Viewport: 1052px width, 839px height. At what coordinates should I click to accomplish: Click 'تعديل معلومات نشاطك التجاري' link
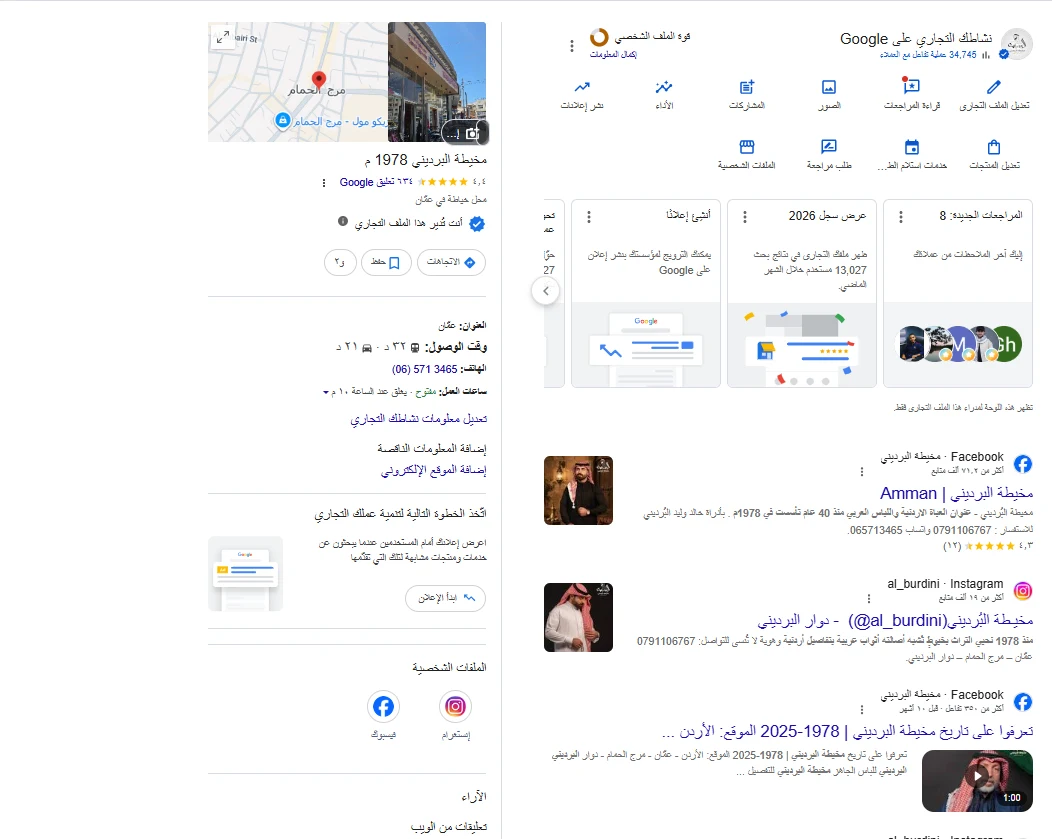(x=419, y=418)
